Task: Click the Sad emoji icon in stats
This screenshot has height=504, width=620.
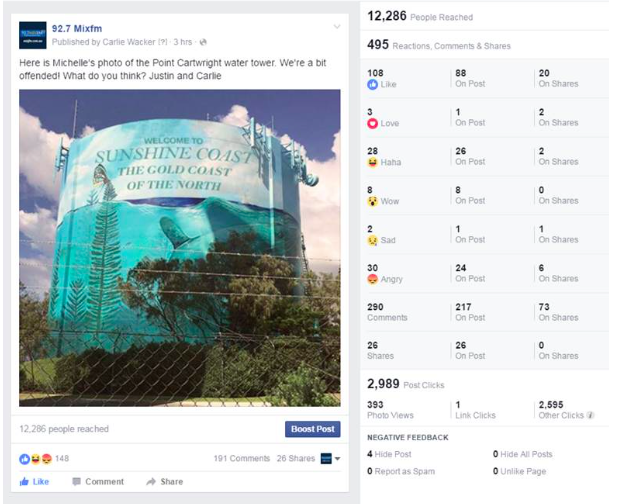Action: [372, 240]
